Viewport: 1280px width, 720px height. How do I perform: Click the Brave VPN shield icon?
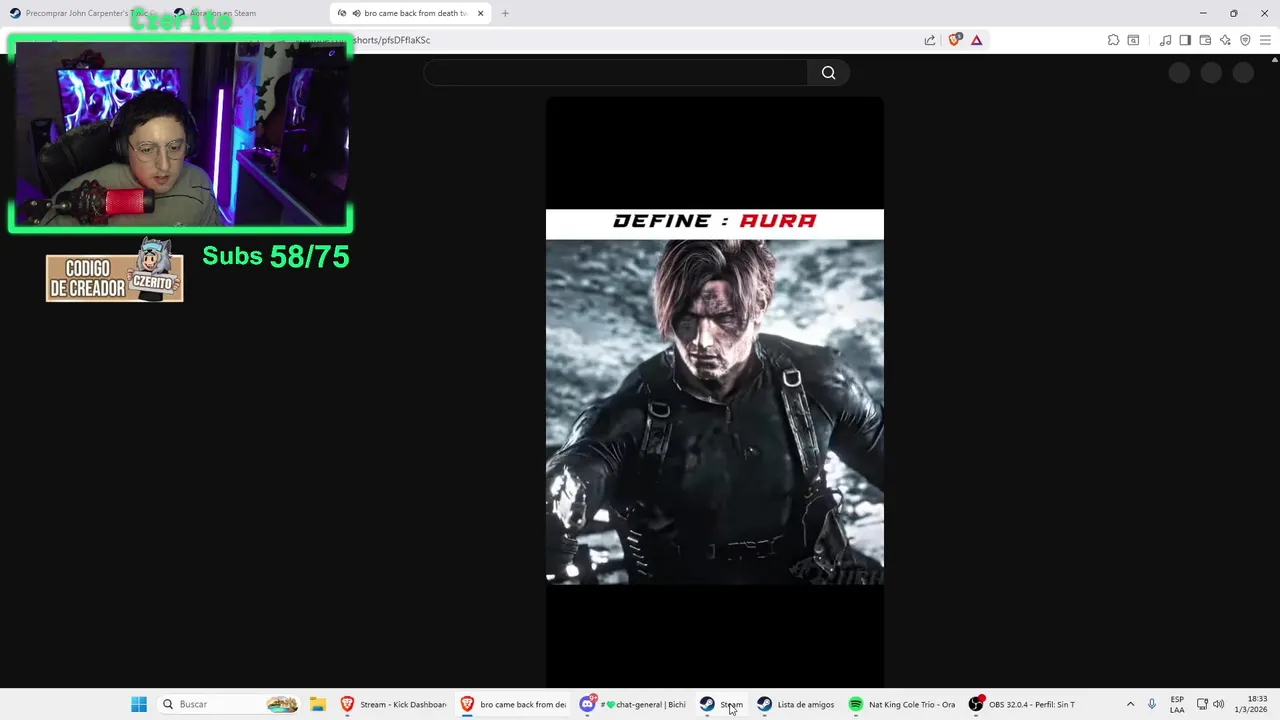[x=1245, y=40]
